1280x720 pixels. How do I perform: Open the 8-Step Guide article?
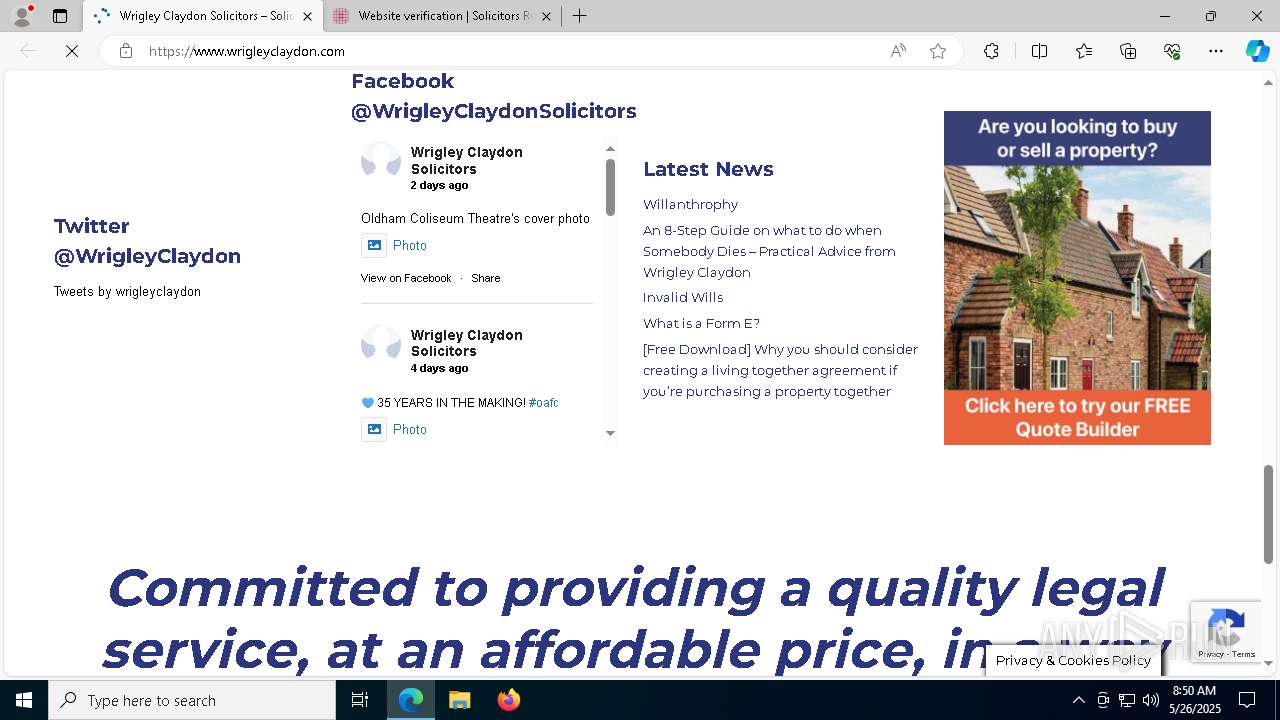tap(769, 251)
